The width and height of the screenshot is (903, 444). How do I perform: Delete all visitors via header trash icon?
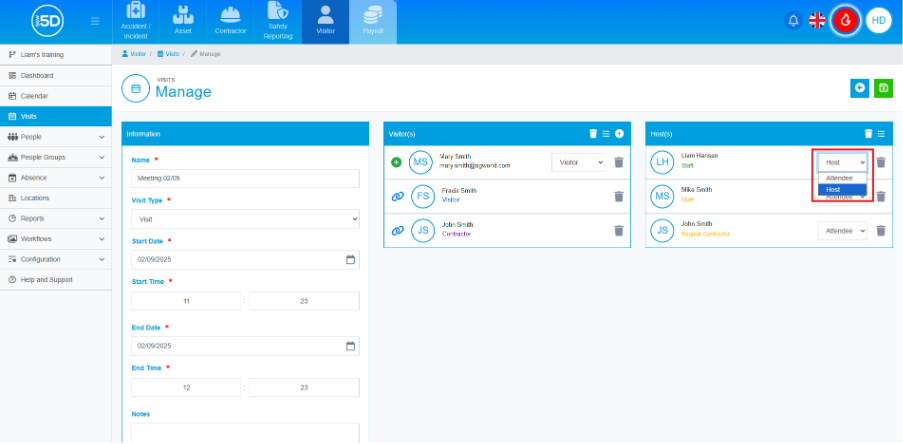point(593,134)
